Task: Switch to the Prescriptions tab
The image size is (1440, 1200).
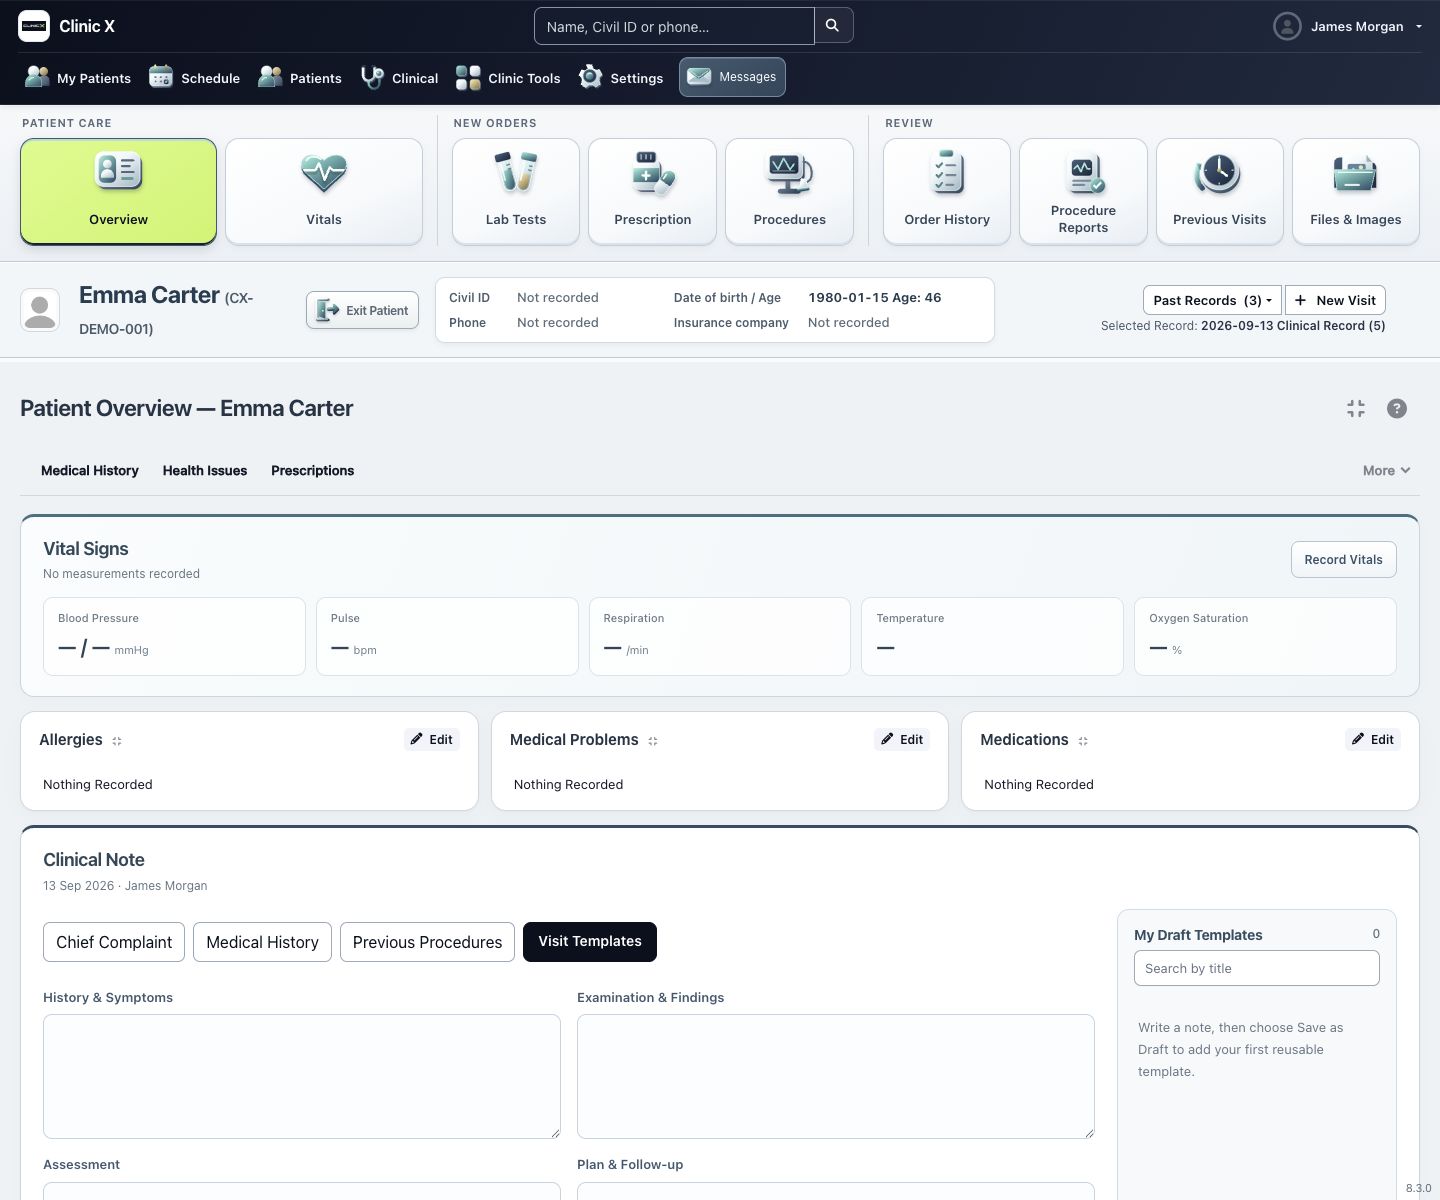Action: point(312,470)
